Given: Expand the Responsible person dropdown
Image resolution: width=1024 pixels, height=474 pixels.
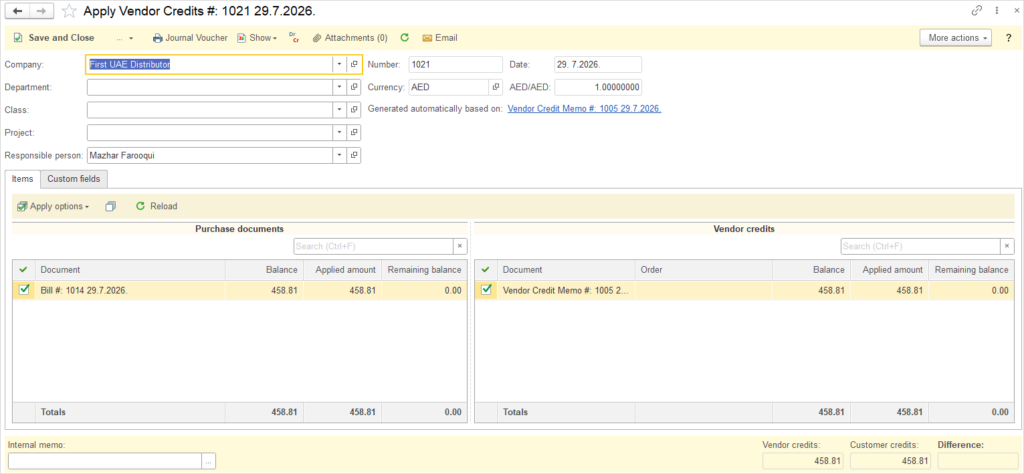Looking at the screenshot, I should (339, 155).
